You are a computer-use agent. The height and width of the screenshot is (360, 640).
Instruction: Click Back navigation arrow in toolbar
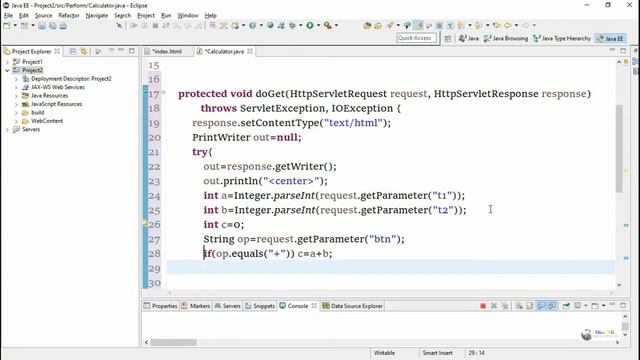pyautogui.click(x=508, y=25)
